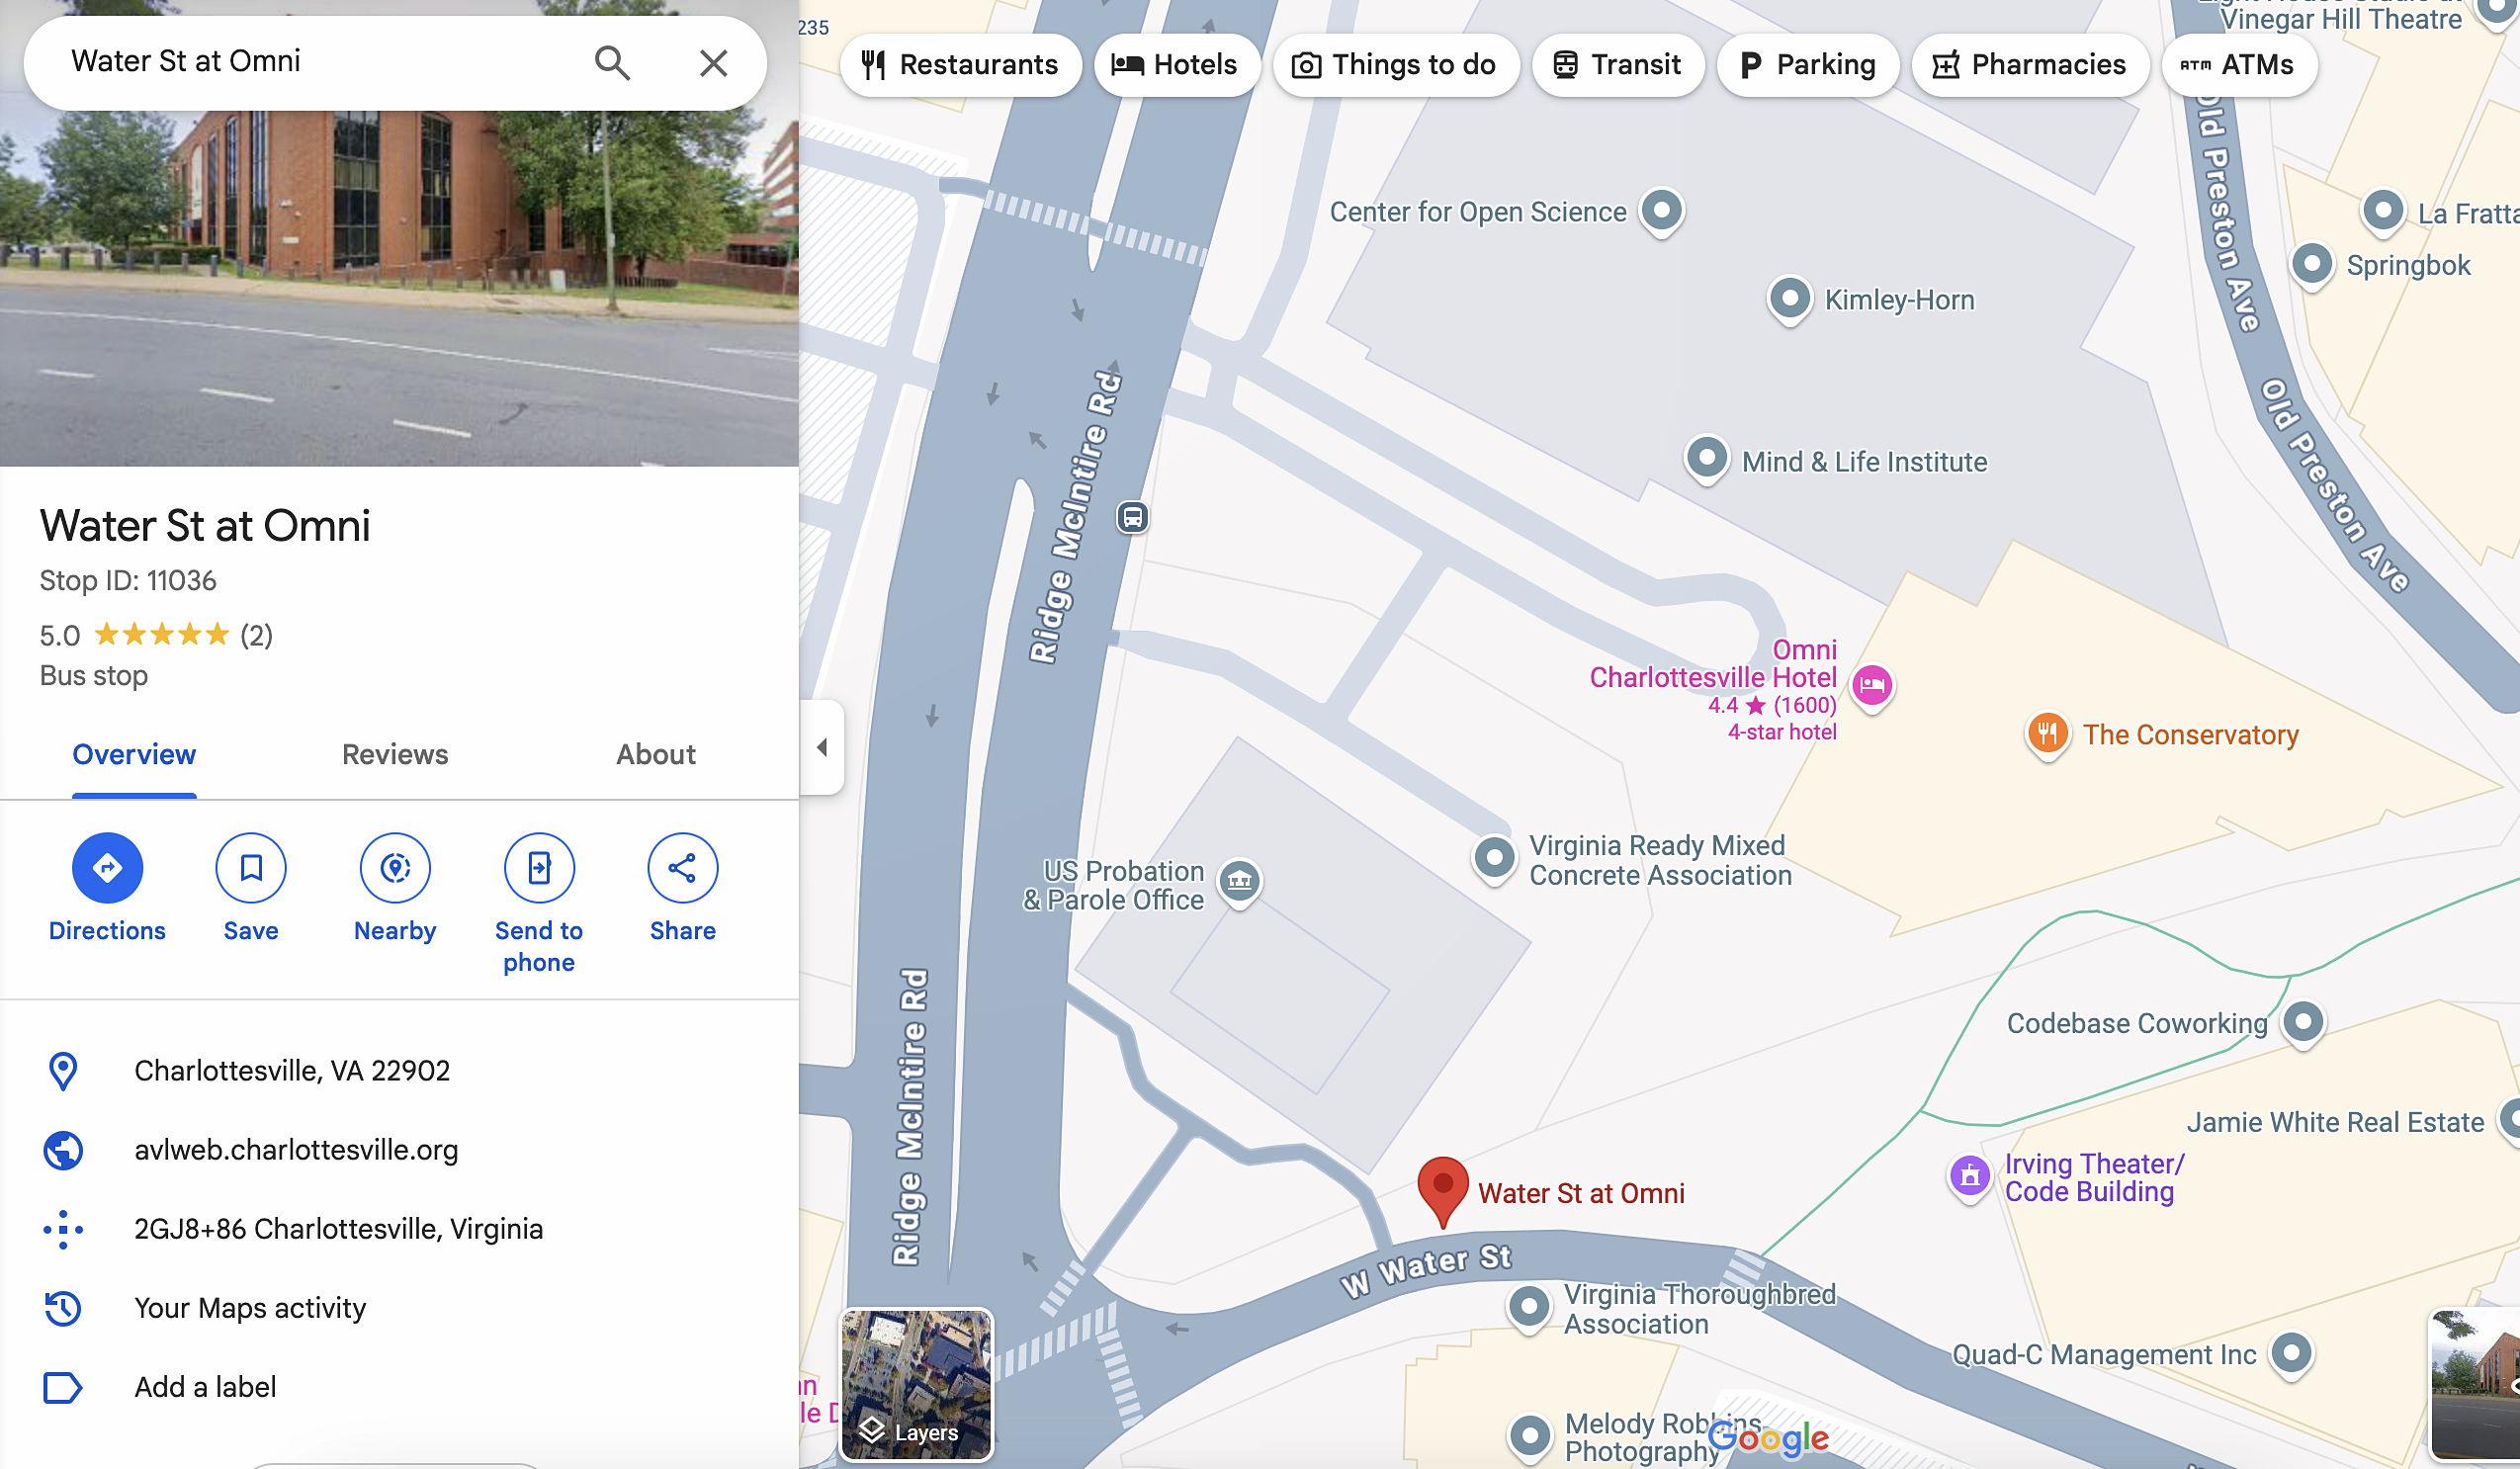This screenshot has height=1469, width=2520.
Task: Send this place to phone
Action: pos(538,867)
